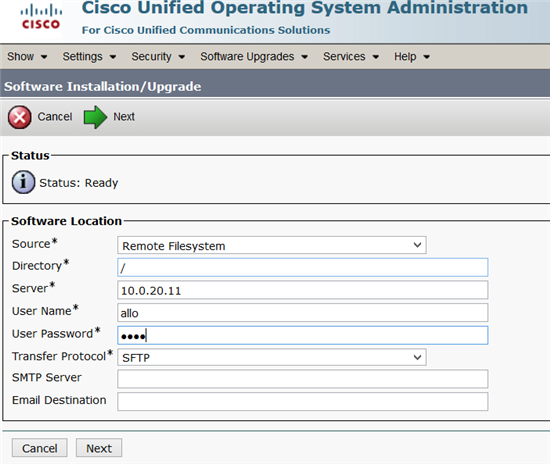Click the Next button at the bottom

click(99, 448)
